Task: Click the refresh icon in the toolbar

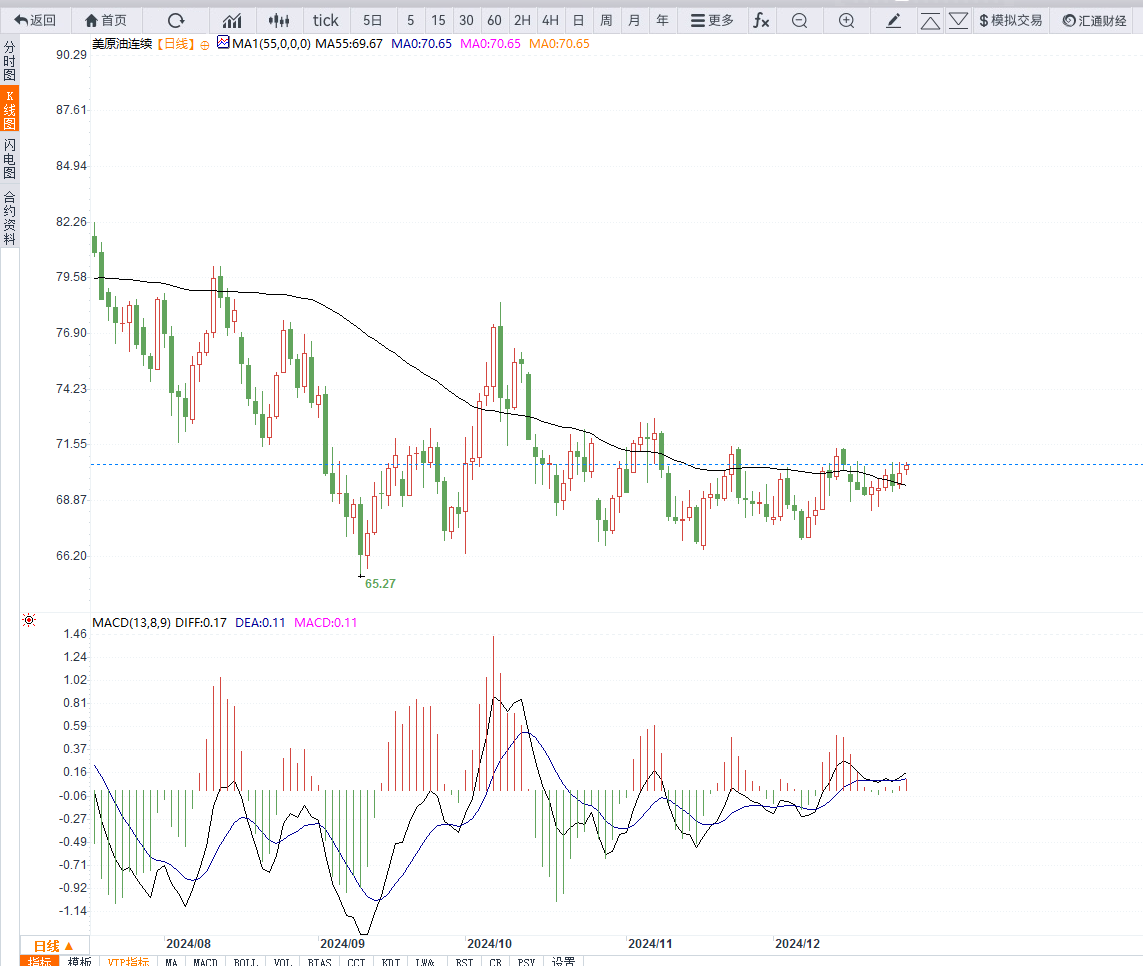Action: [x=176, y=20]
